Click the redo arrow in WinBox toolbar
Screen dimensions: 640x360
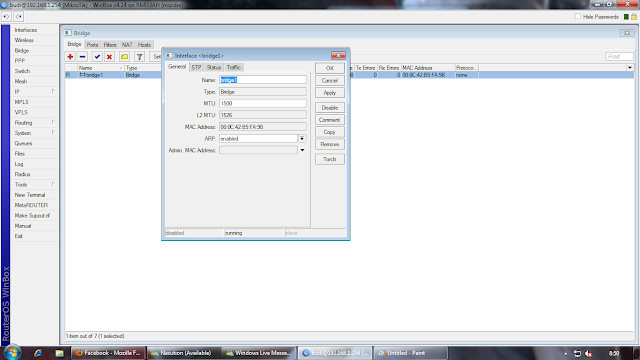point(19,17)
